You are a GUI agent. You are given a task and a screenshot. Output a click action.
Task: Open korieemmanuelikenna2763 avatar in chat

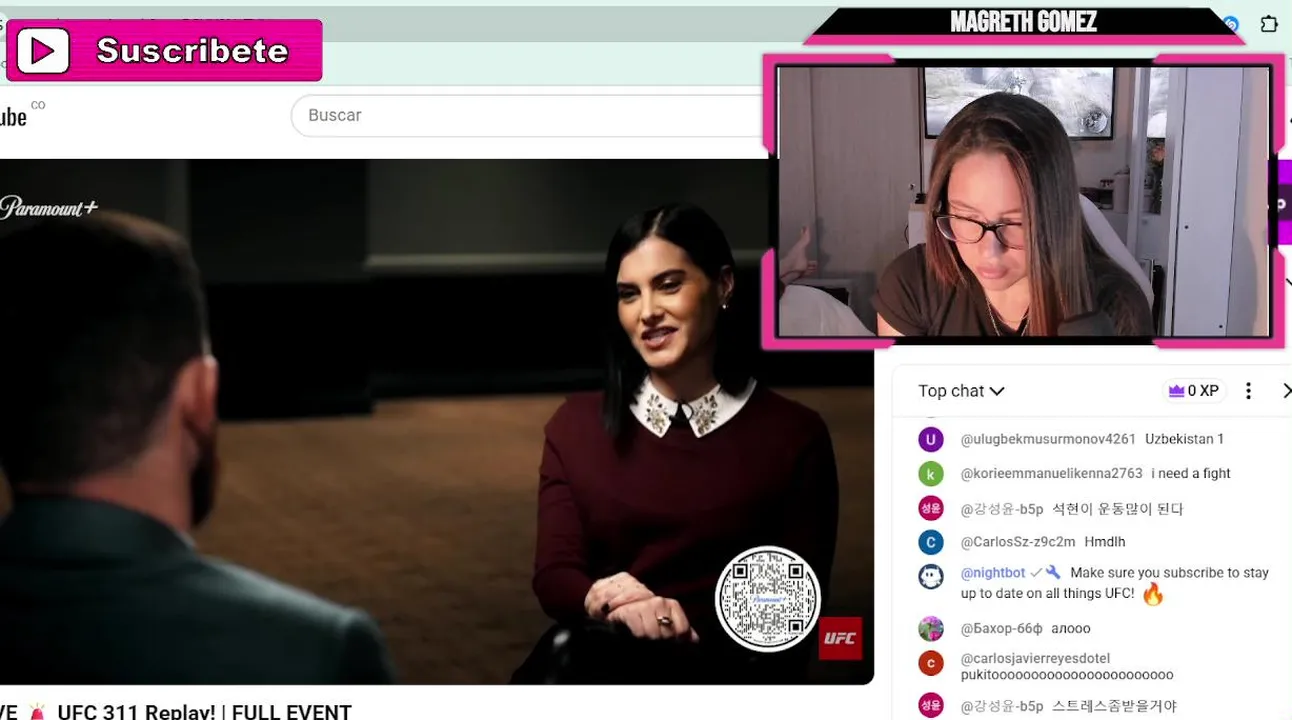(x=931, y=474)
